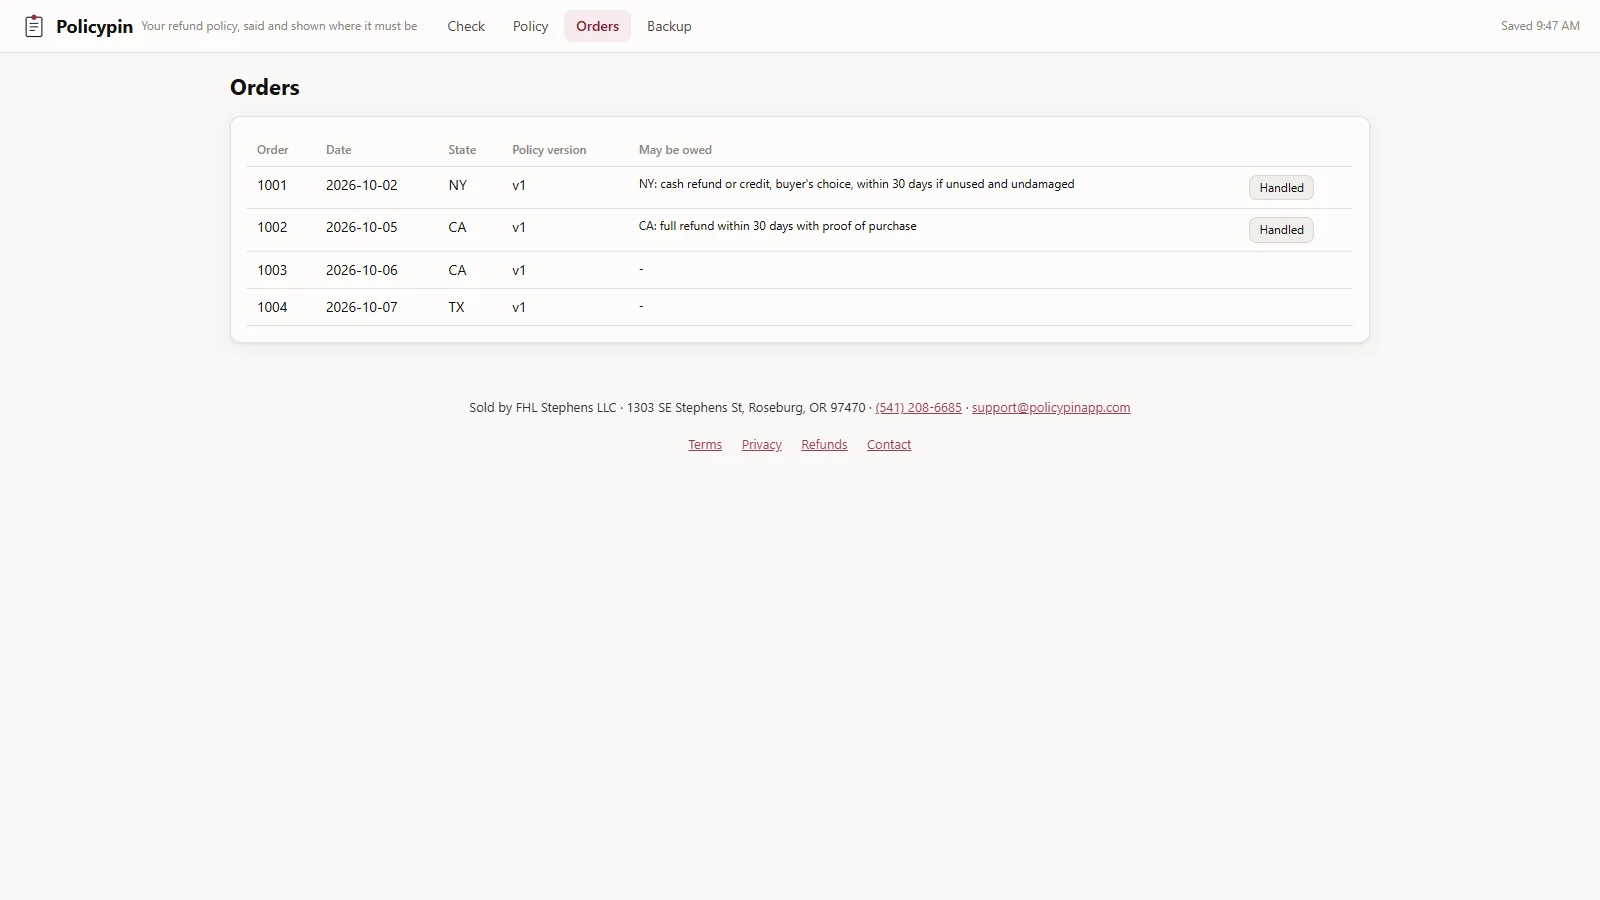This screenshot has height=900, width=1600.
Task: Click the Policypin brand name
Action: (x=94, y=26)
